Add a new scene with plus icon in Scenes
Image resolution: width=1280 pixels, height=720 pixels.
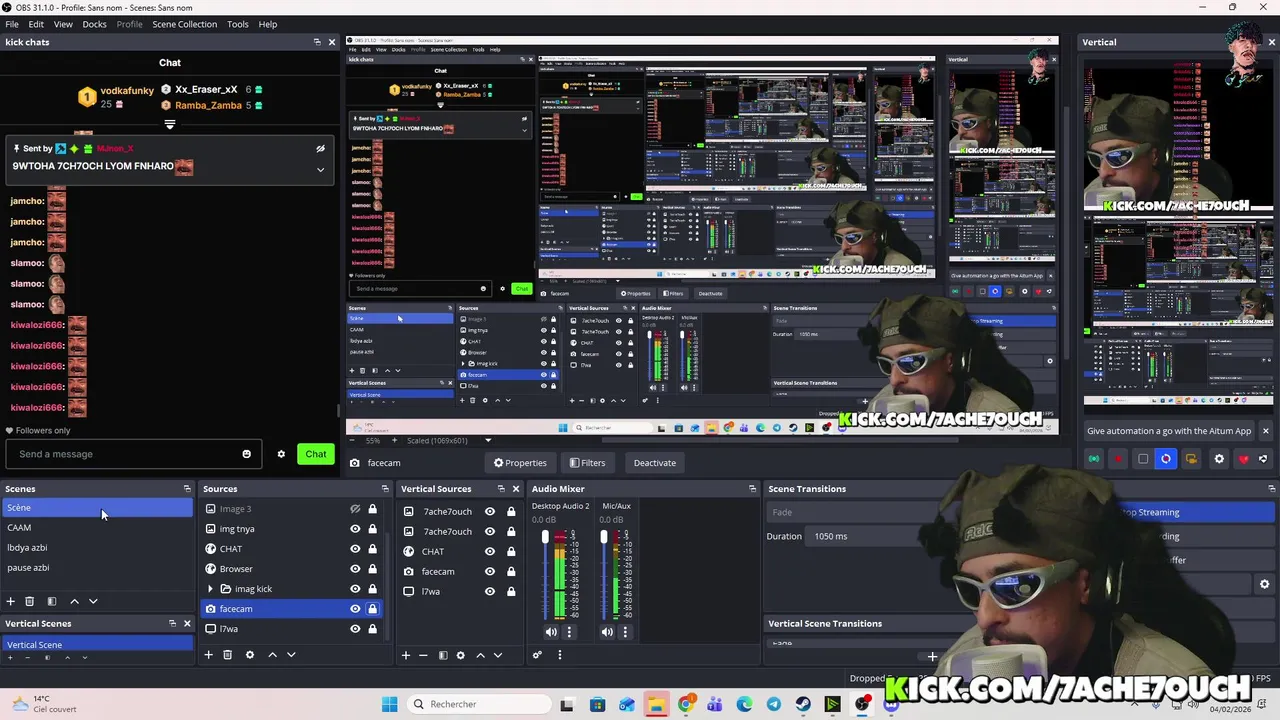click(11, 601)
